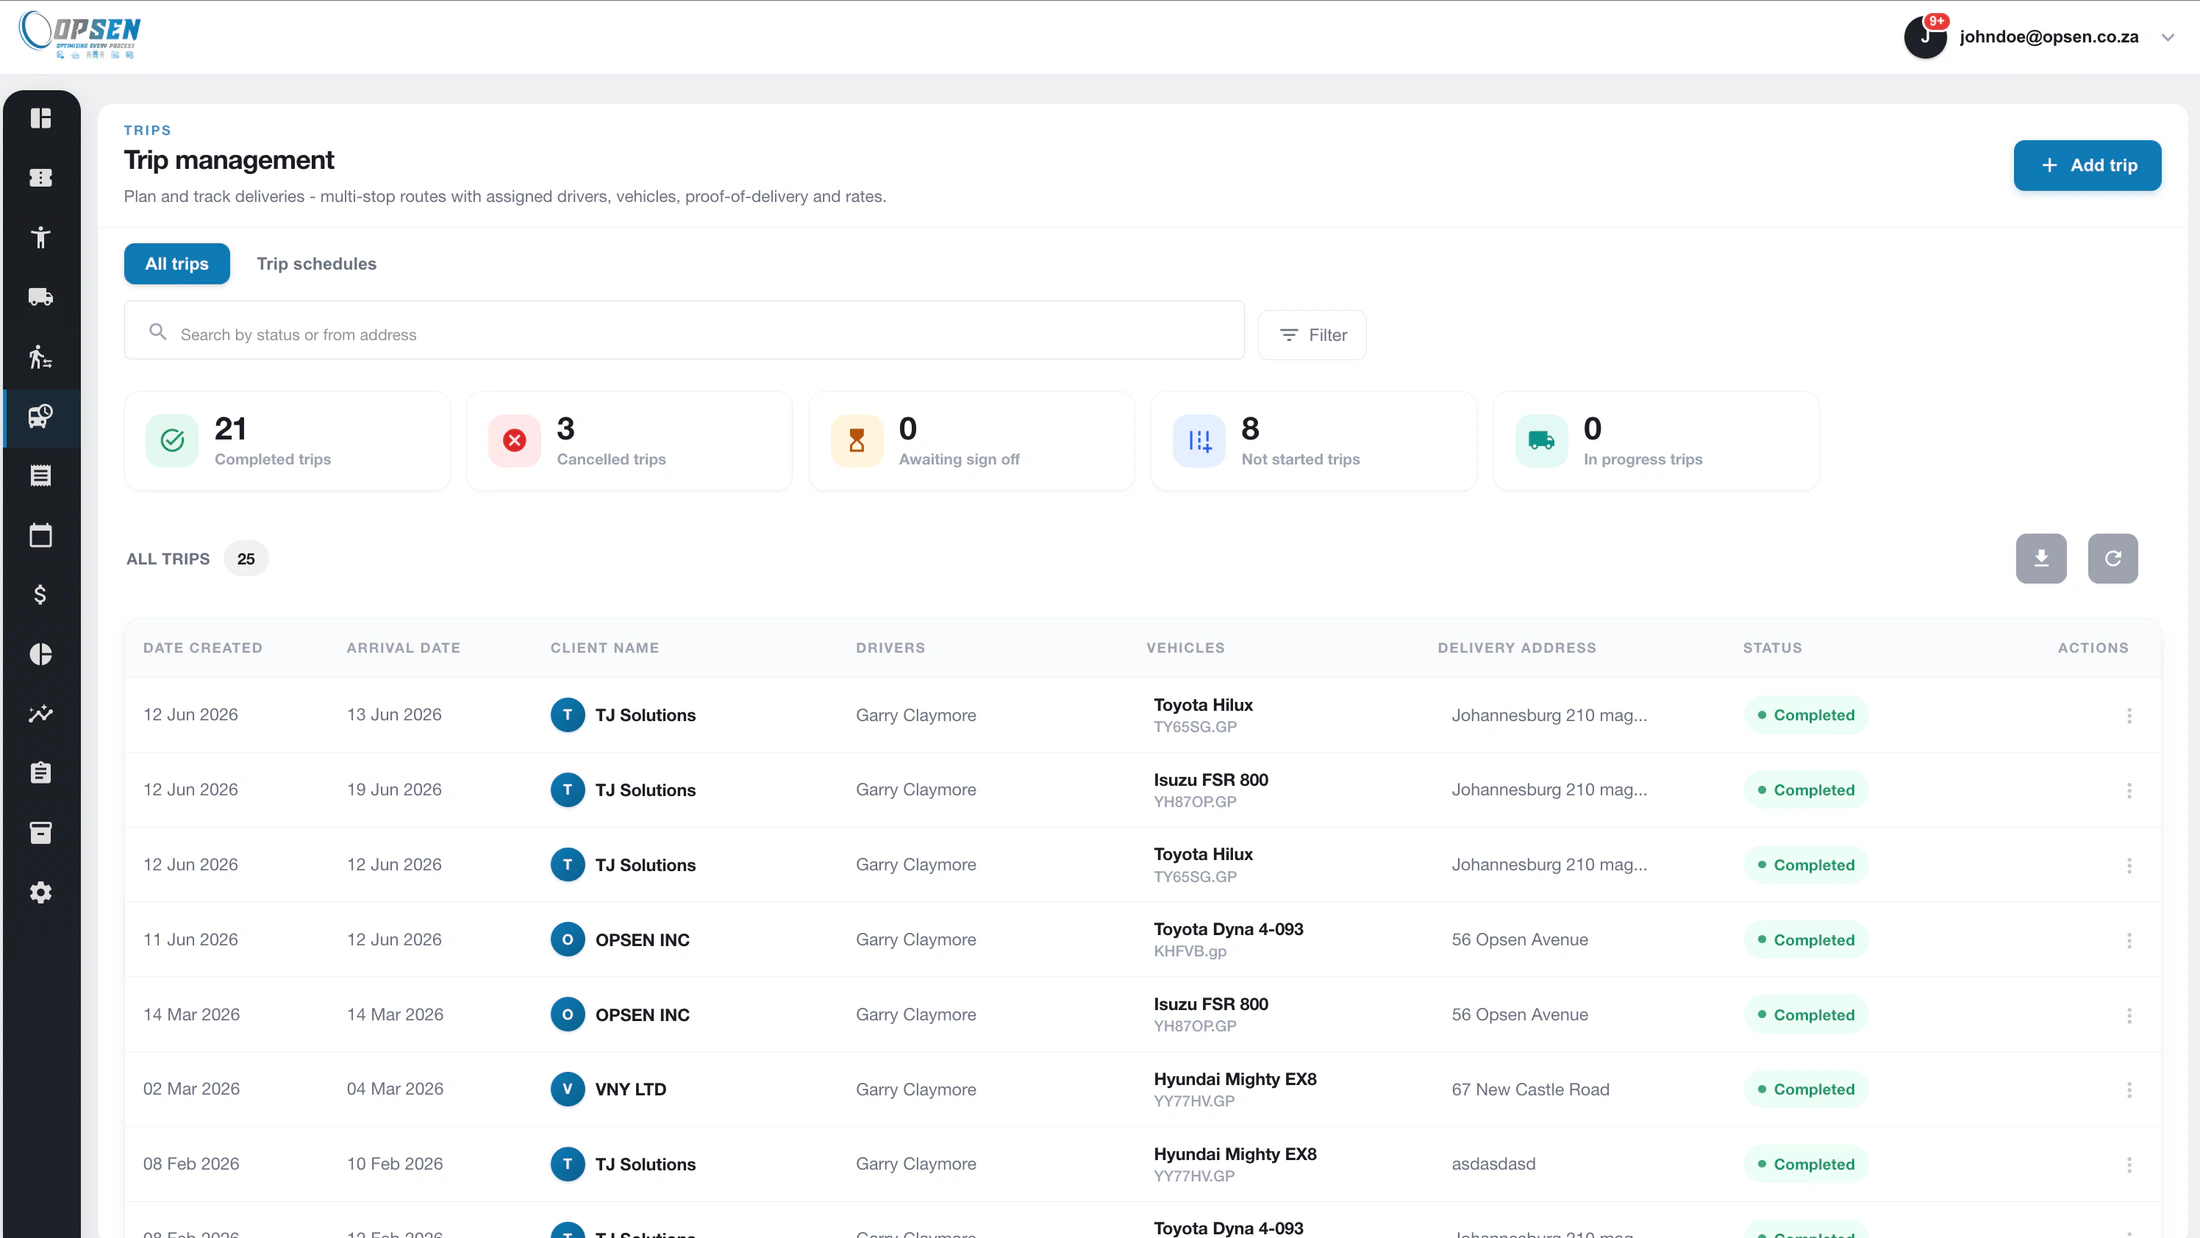Open the dollar sign finance icon

coord(41,595)
